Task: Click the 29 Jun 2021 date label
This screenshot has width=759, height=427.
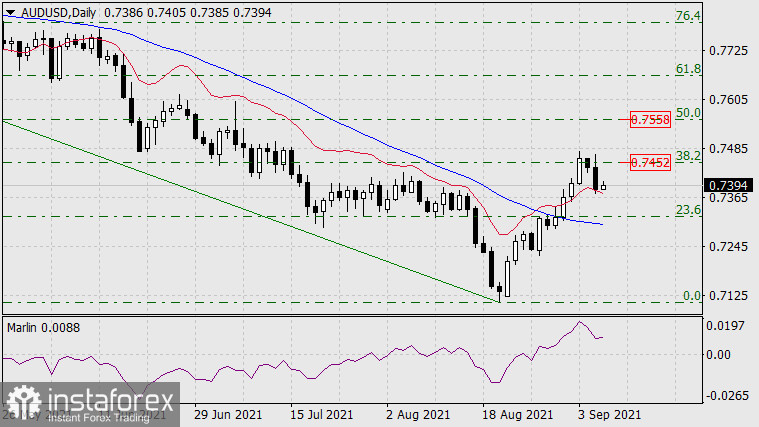Action: 229,413
